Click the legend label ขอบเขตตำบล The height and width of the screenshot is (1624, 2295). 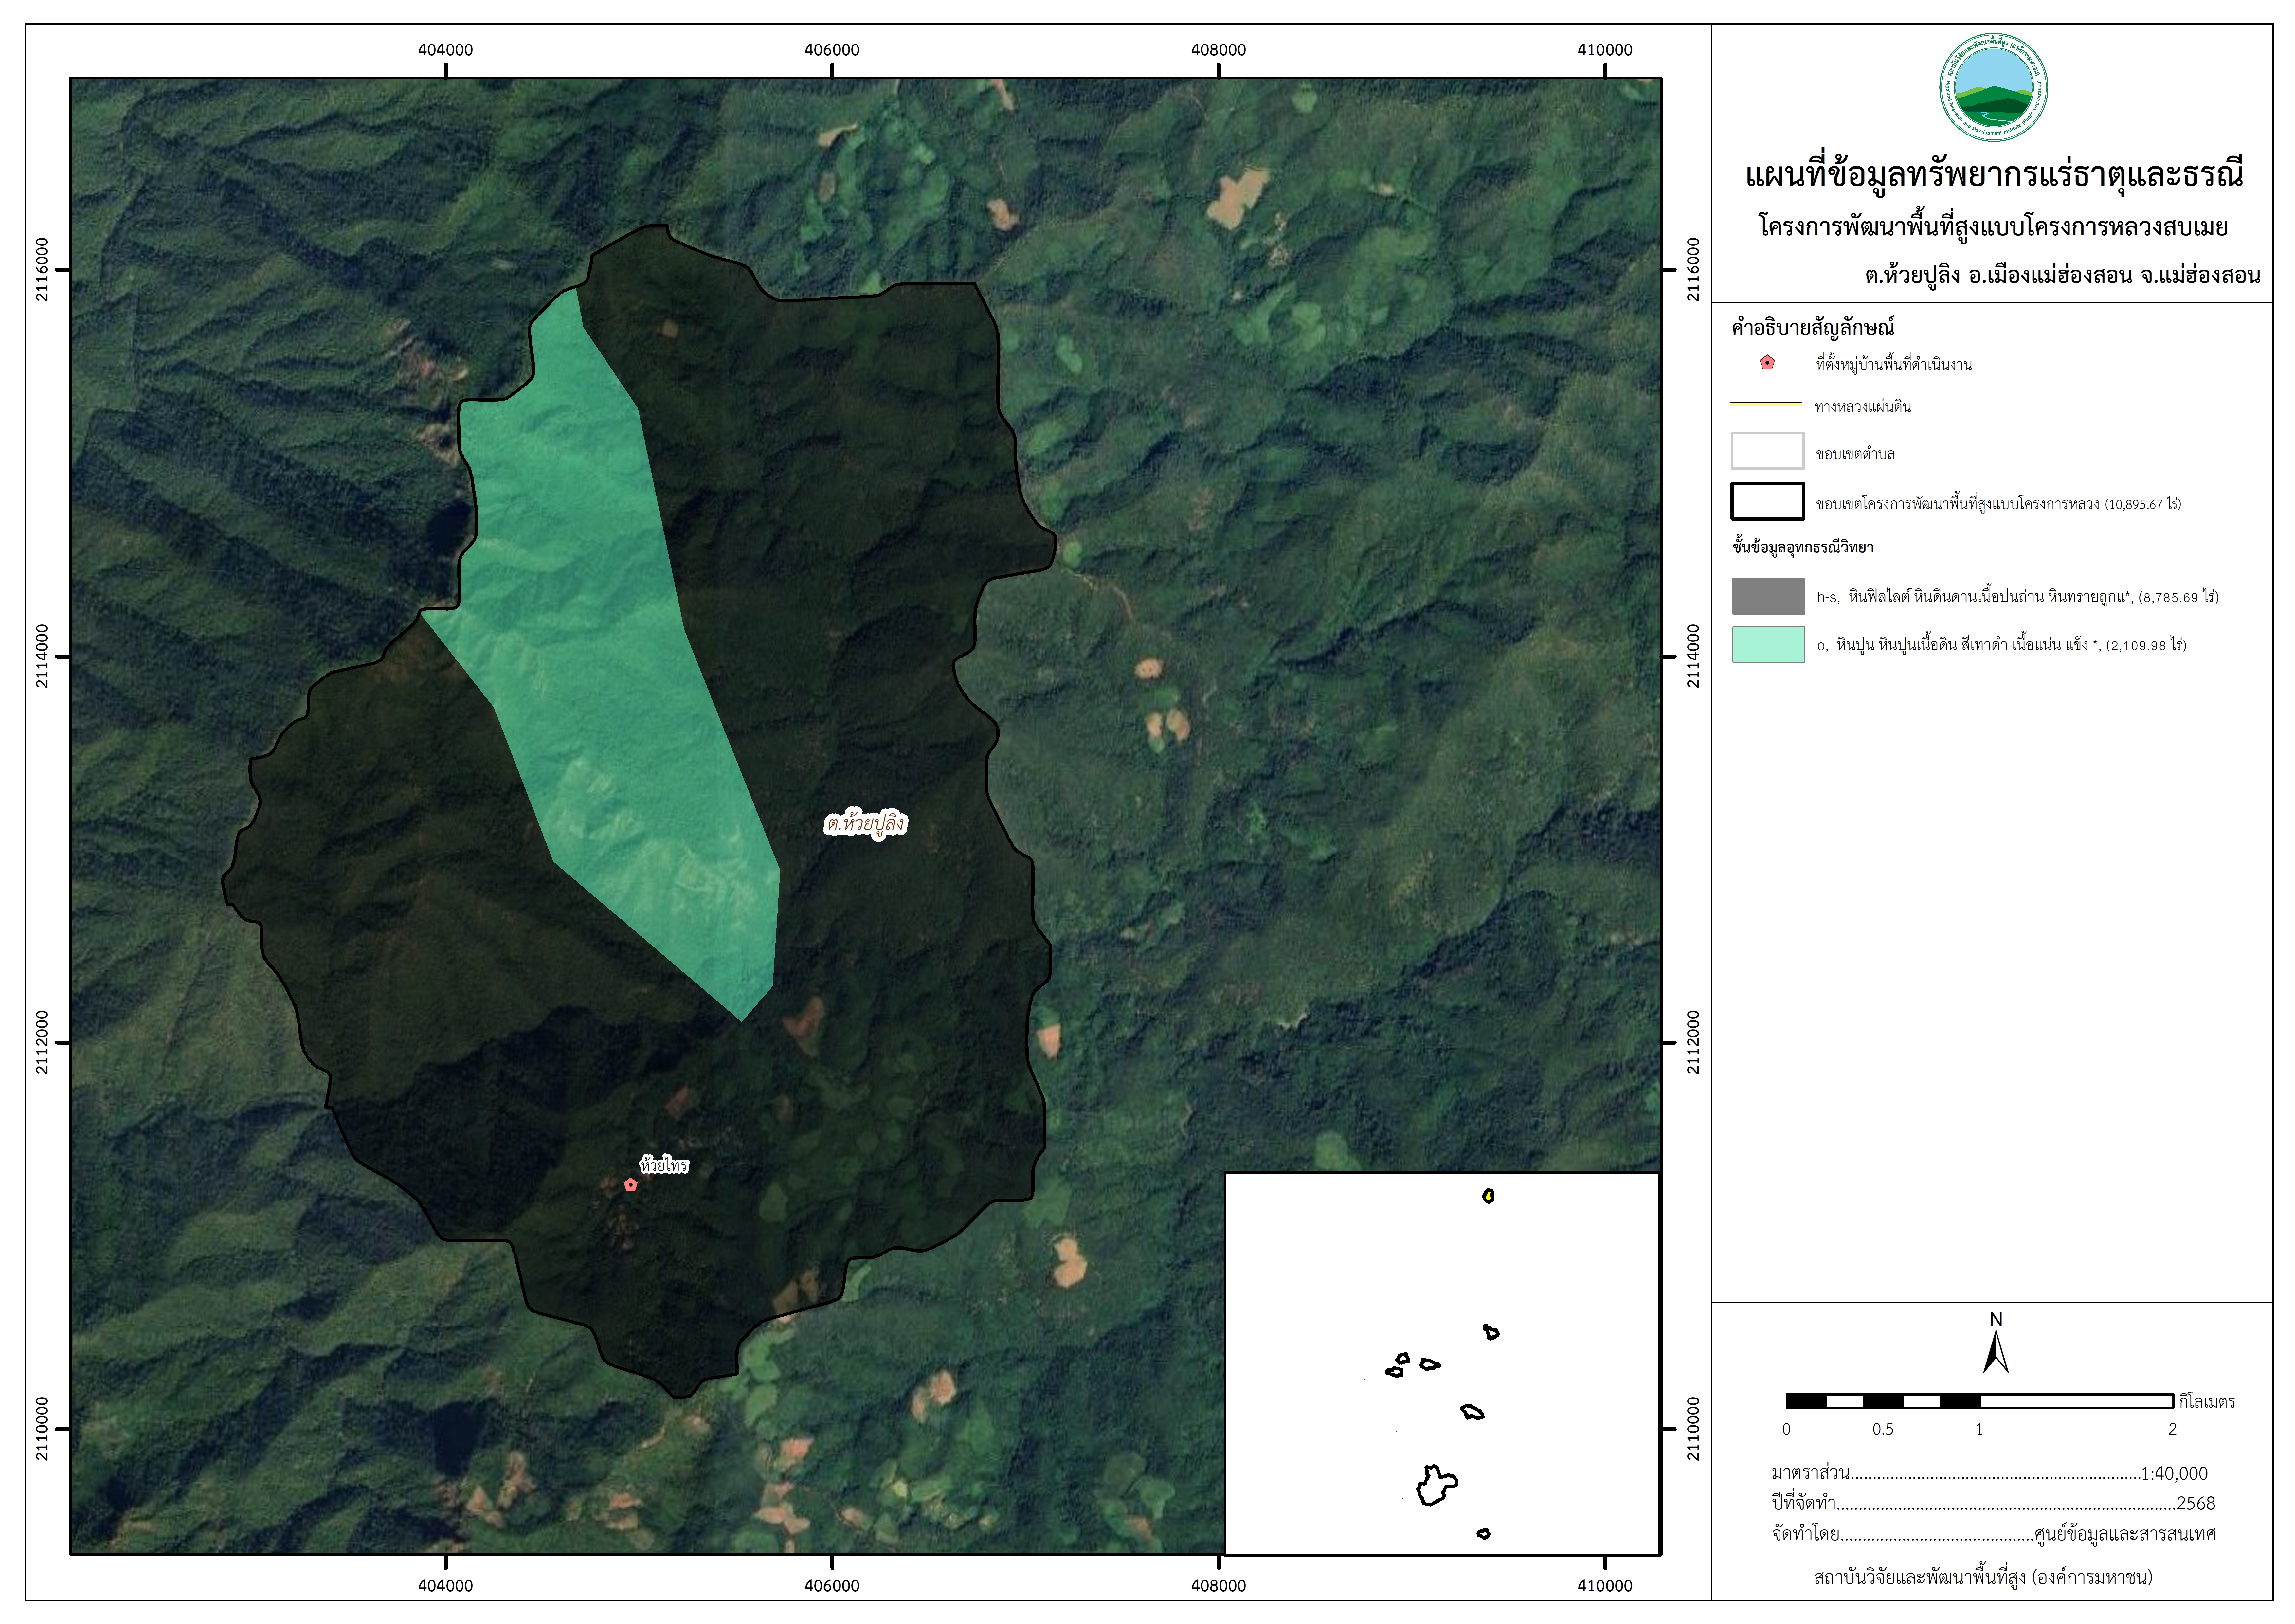click(1855, 454)
